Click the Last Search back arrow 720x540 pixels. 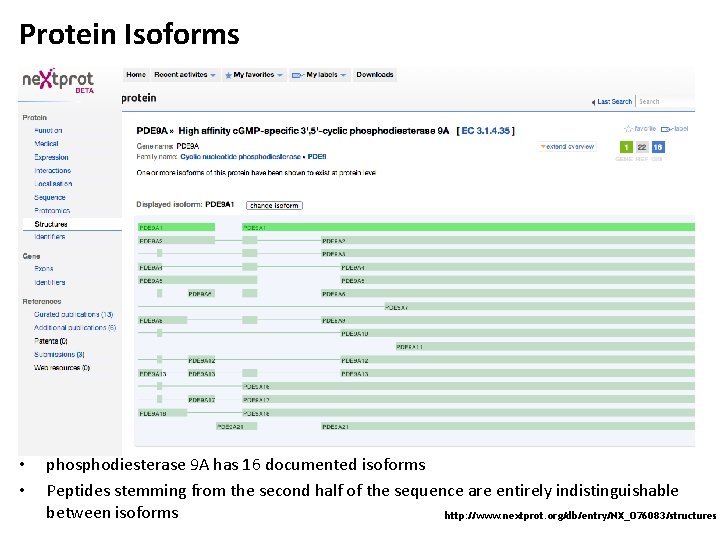pyautogui.click(x=593, y=102)
